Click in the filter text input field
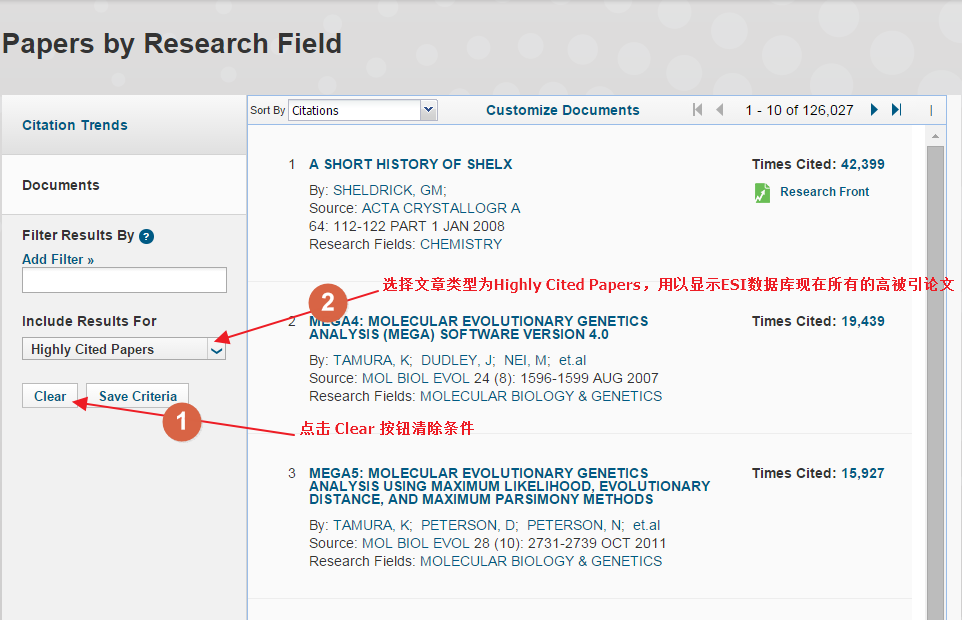The image size is (962, 620). (125, 280)
